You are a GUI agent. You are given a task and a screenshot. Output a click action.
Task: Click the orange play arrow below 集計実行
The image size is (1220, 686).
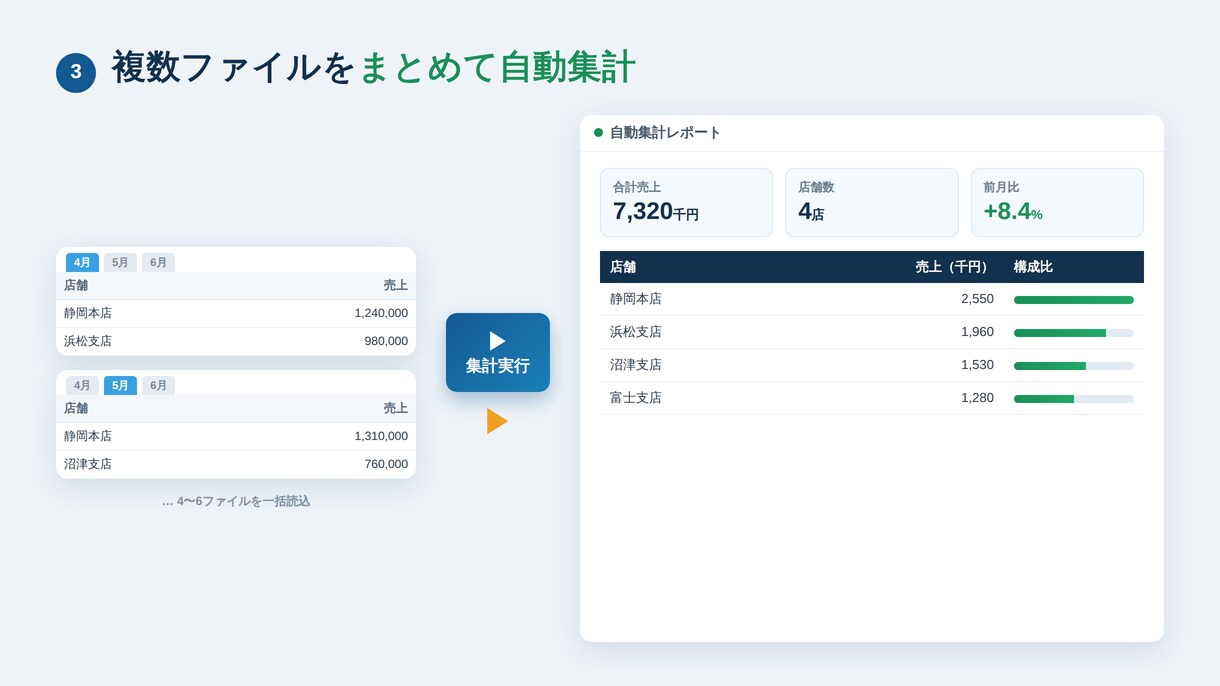[x=497, y=421]
